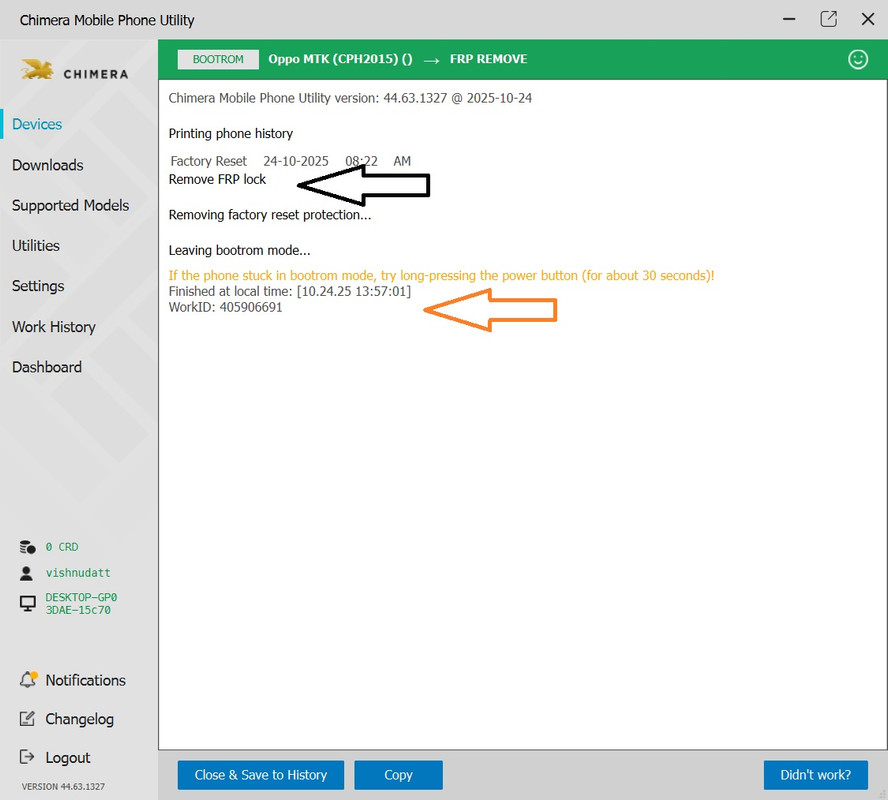The image size is (888, 800).
Task: Click the Remove FRP lock line
Action: (x=217, y=179)
